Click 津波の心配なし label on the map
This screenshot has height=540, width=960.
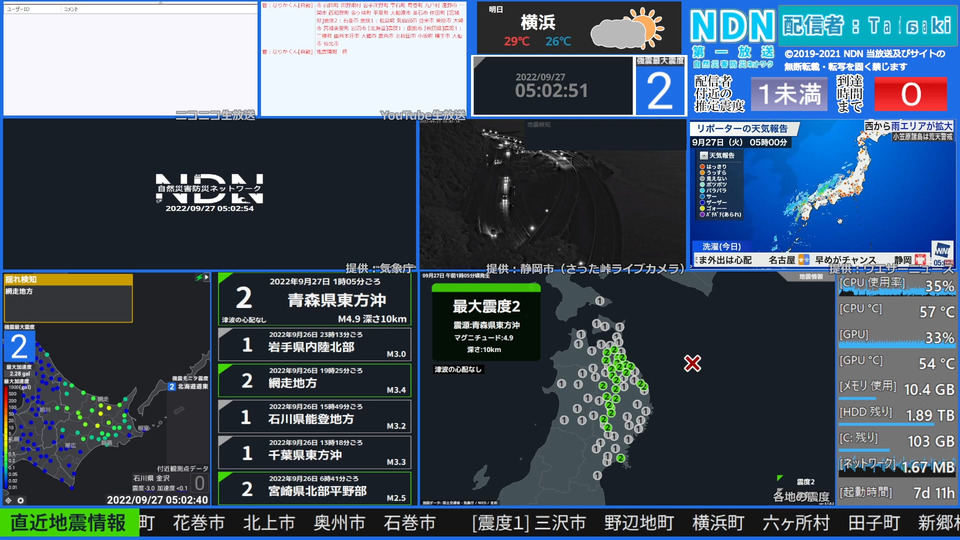[458, 369]
